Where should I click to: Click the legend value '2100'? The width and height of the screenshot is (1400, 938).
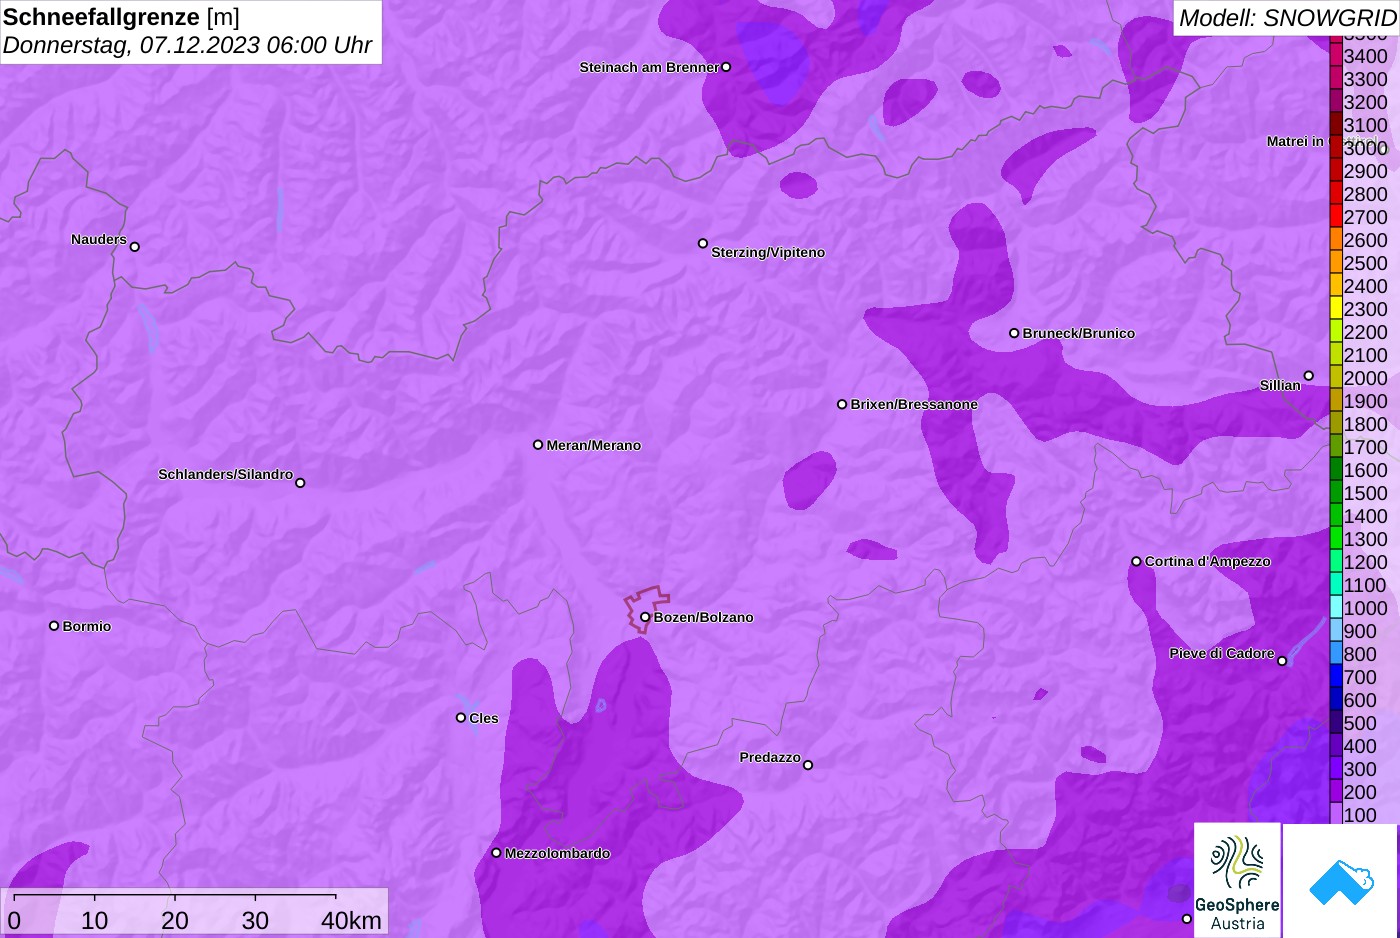[1365, 355]
